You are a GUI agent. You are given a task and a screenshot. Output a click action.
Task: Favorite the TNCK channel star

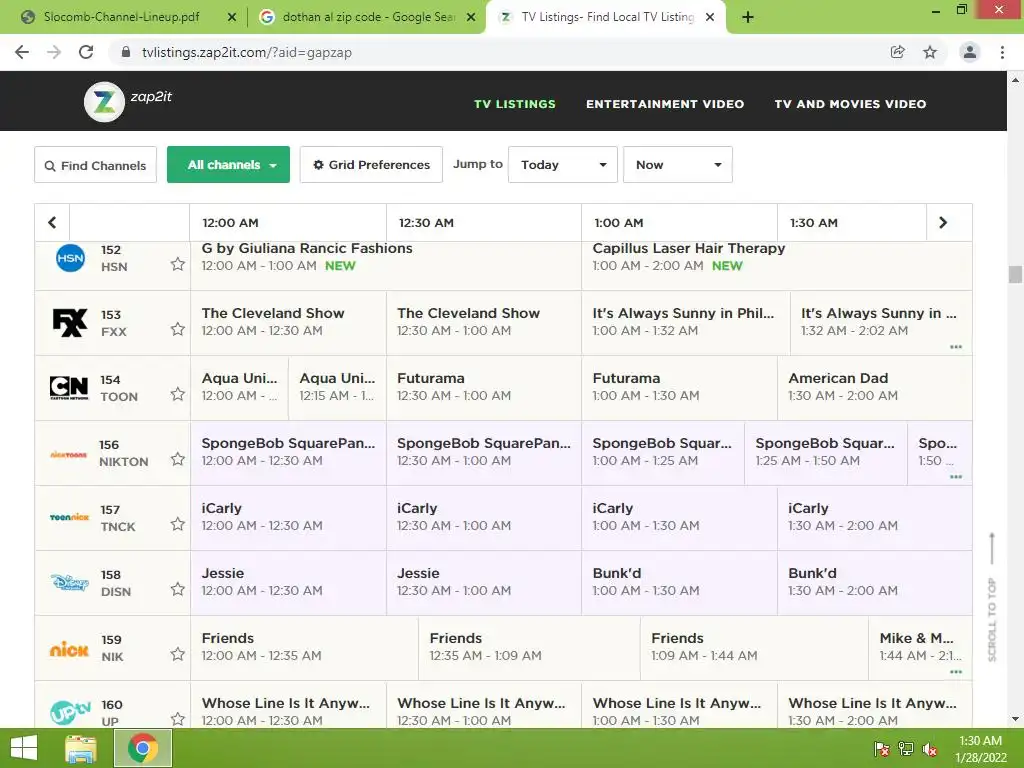(178, 524)
